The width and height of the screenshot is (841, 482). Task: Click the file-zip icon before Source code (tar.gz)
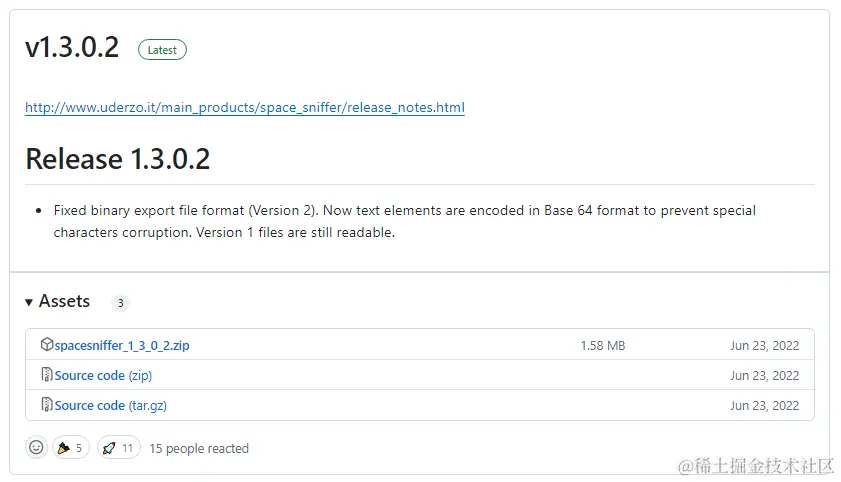coord(47,405)
